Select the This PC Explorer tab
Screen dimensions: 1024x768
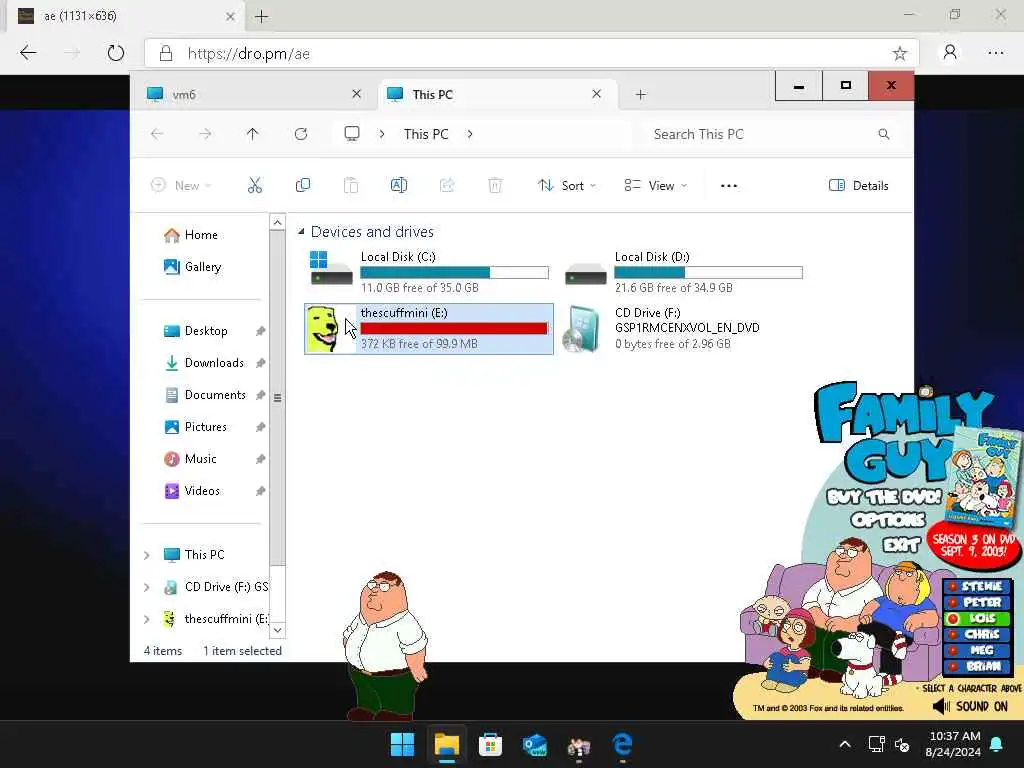click(496, 95)
